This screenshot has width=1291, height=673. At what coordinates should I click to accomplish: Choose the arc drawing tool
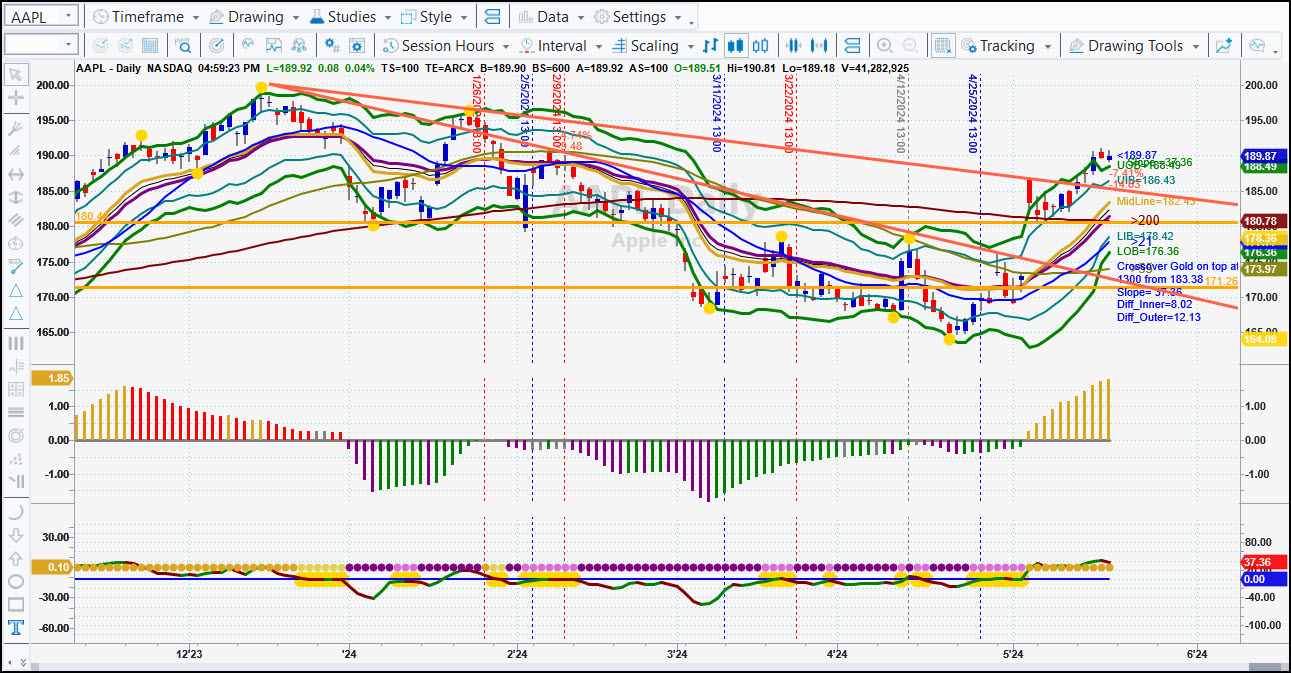(15, 511)
